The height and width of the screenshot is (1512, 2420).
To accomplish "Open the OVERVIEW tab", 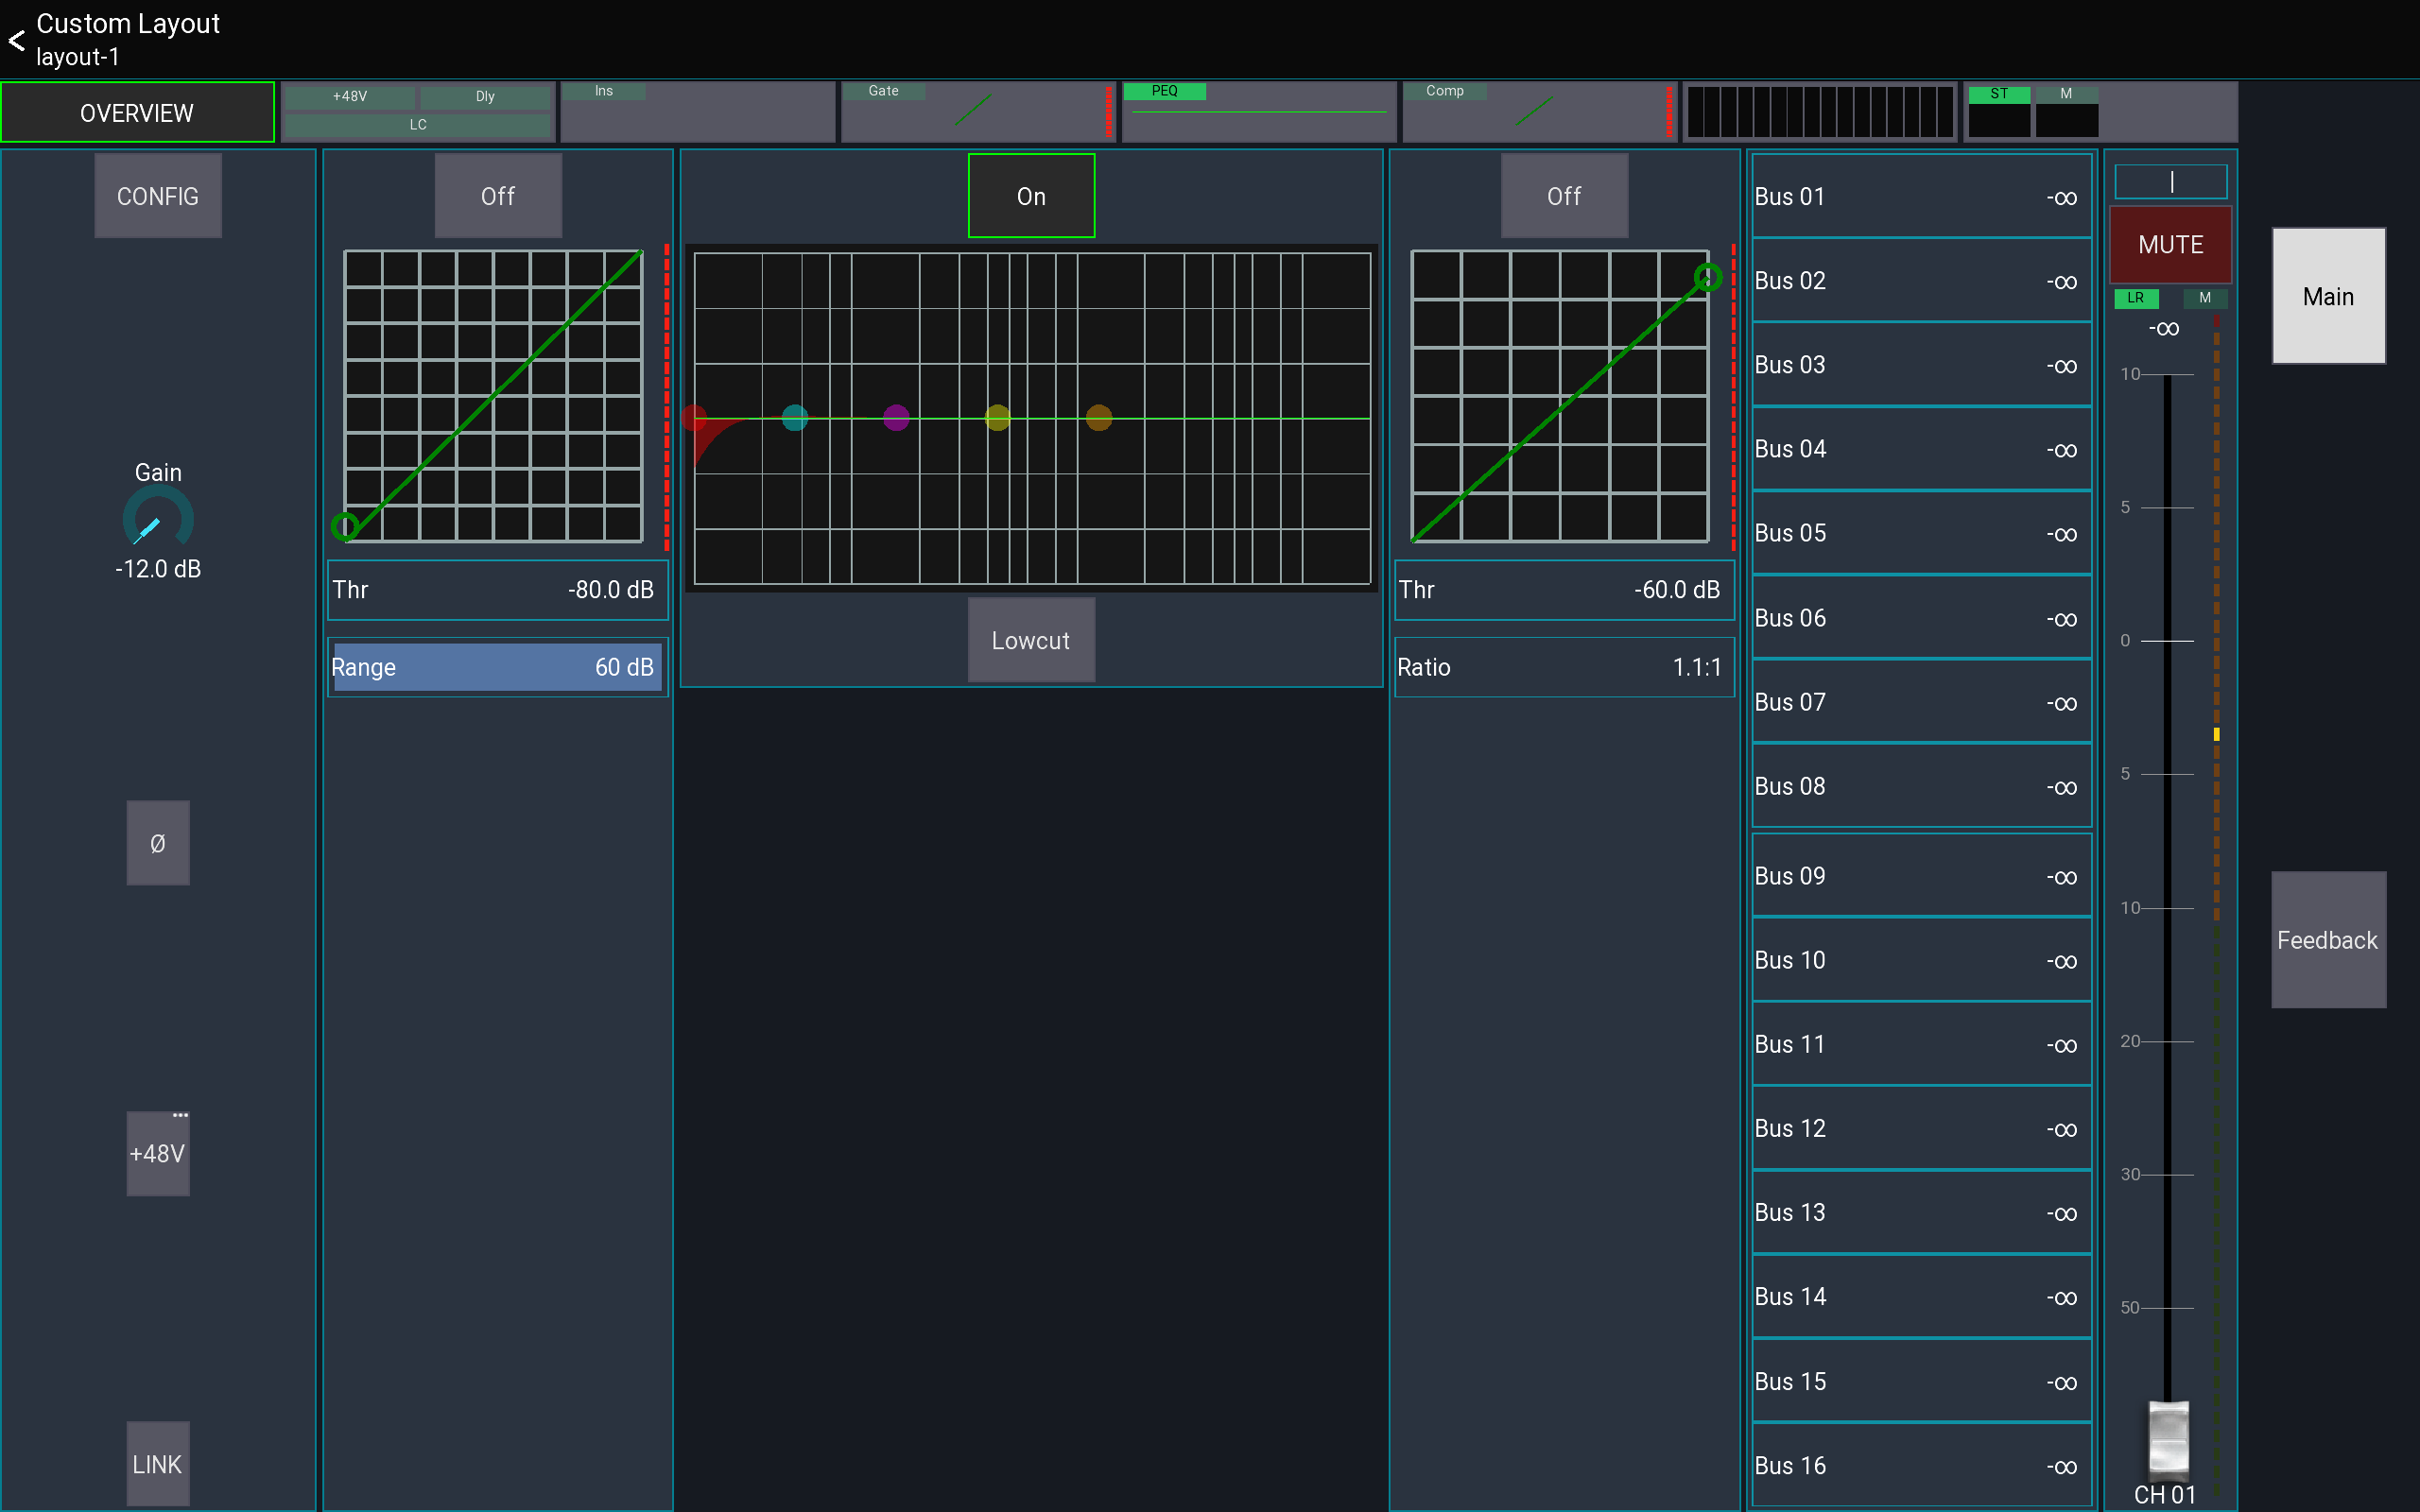I will 137,113.
